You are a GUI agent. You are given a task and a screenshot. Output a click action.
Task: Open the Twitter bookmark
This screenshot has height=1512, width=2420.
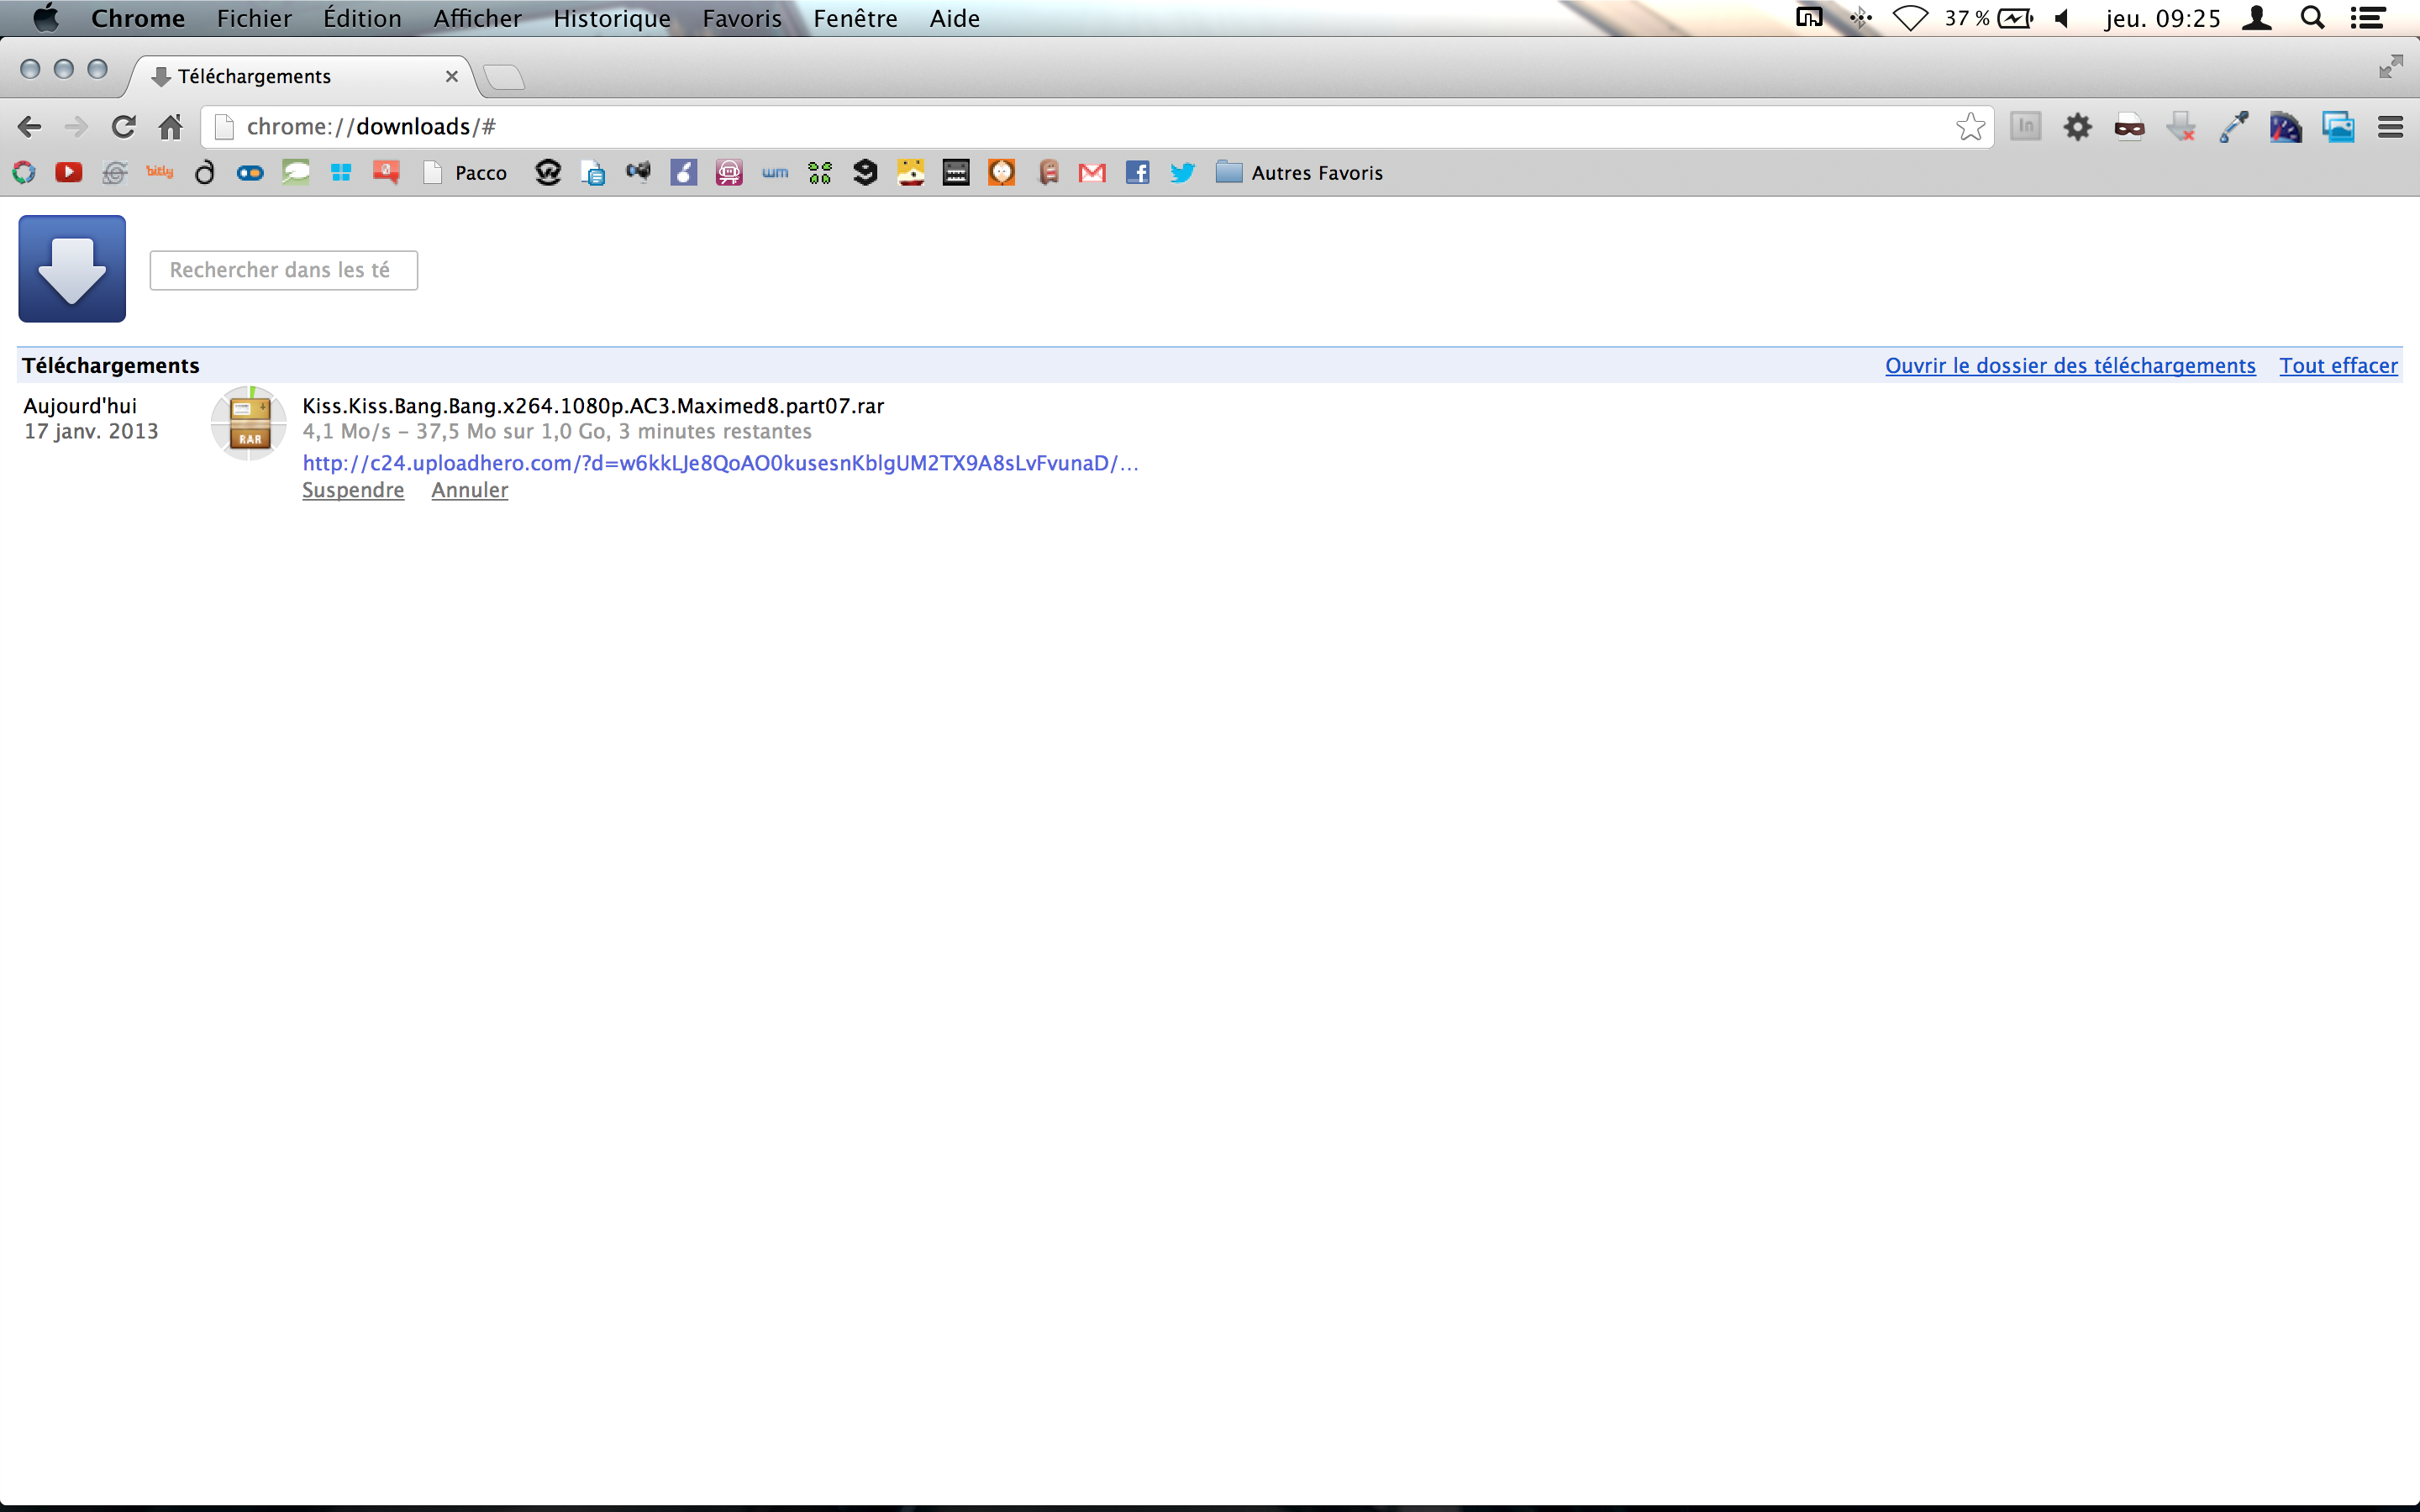pyautogui.click(x=1182, y=173)
